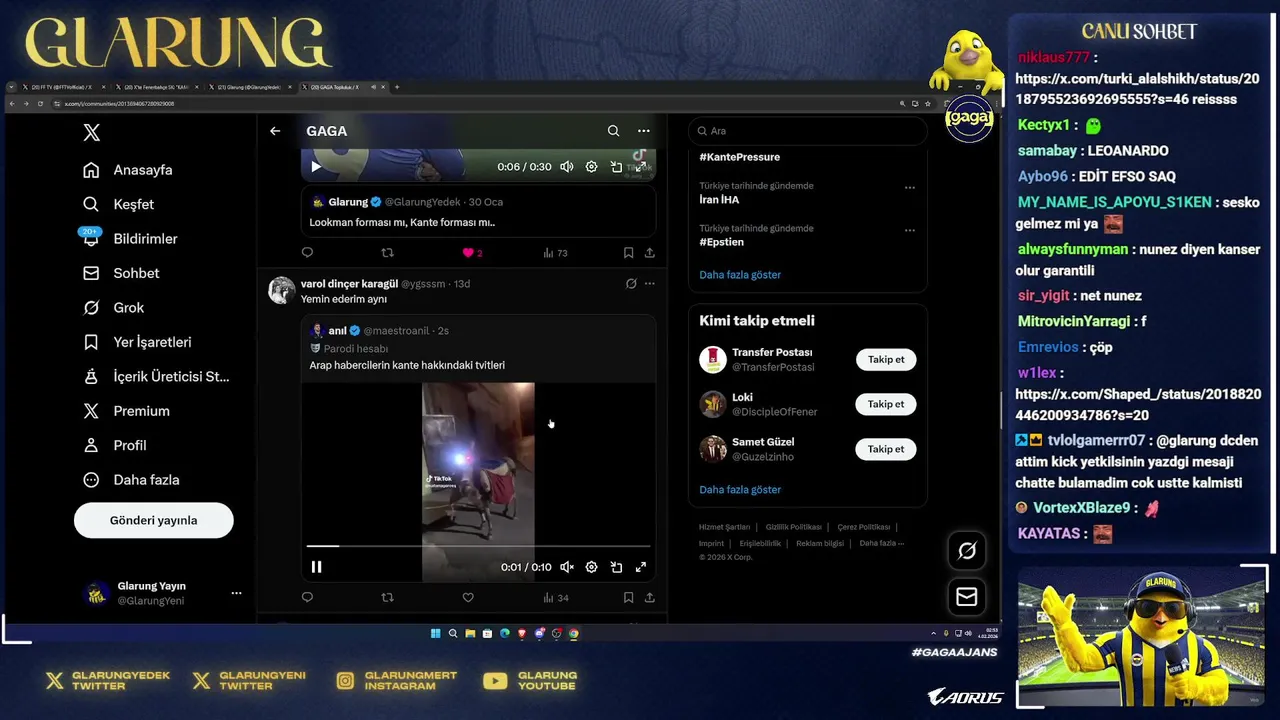
Task: Click the Ara search field
Action: click(807, 131)
